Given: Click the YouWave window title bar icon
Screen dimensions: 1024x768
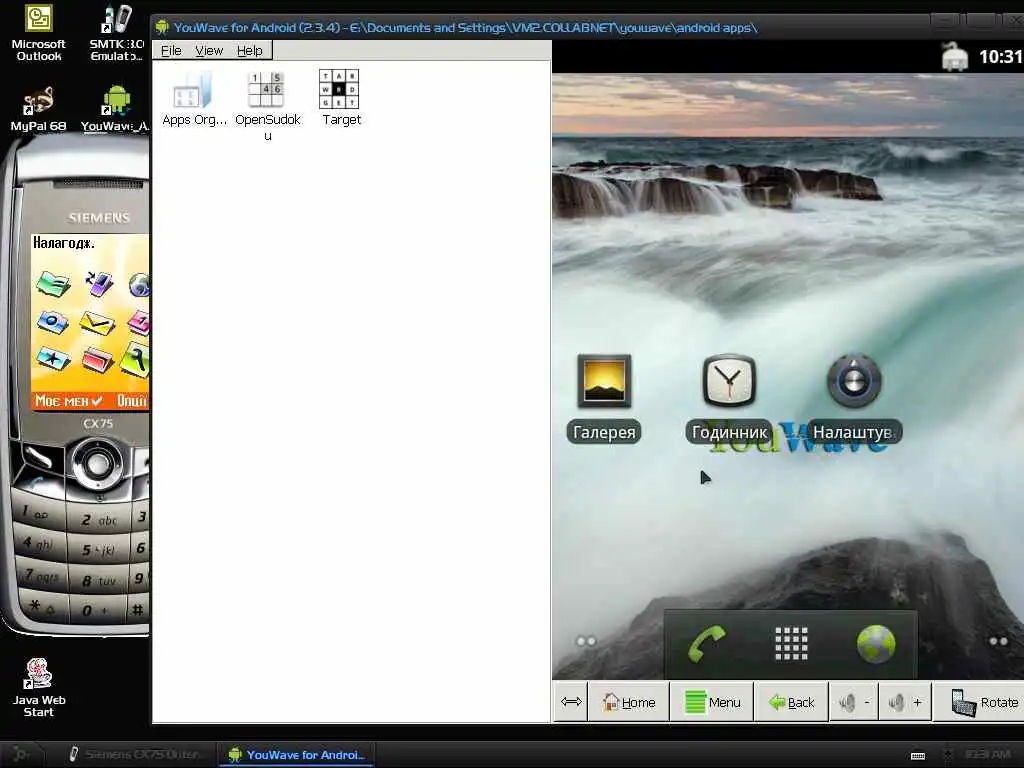Looking at the screenshot, I should tap(162, 27).
